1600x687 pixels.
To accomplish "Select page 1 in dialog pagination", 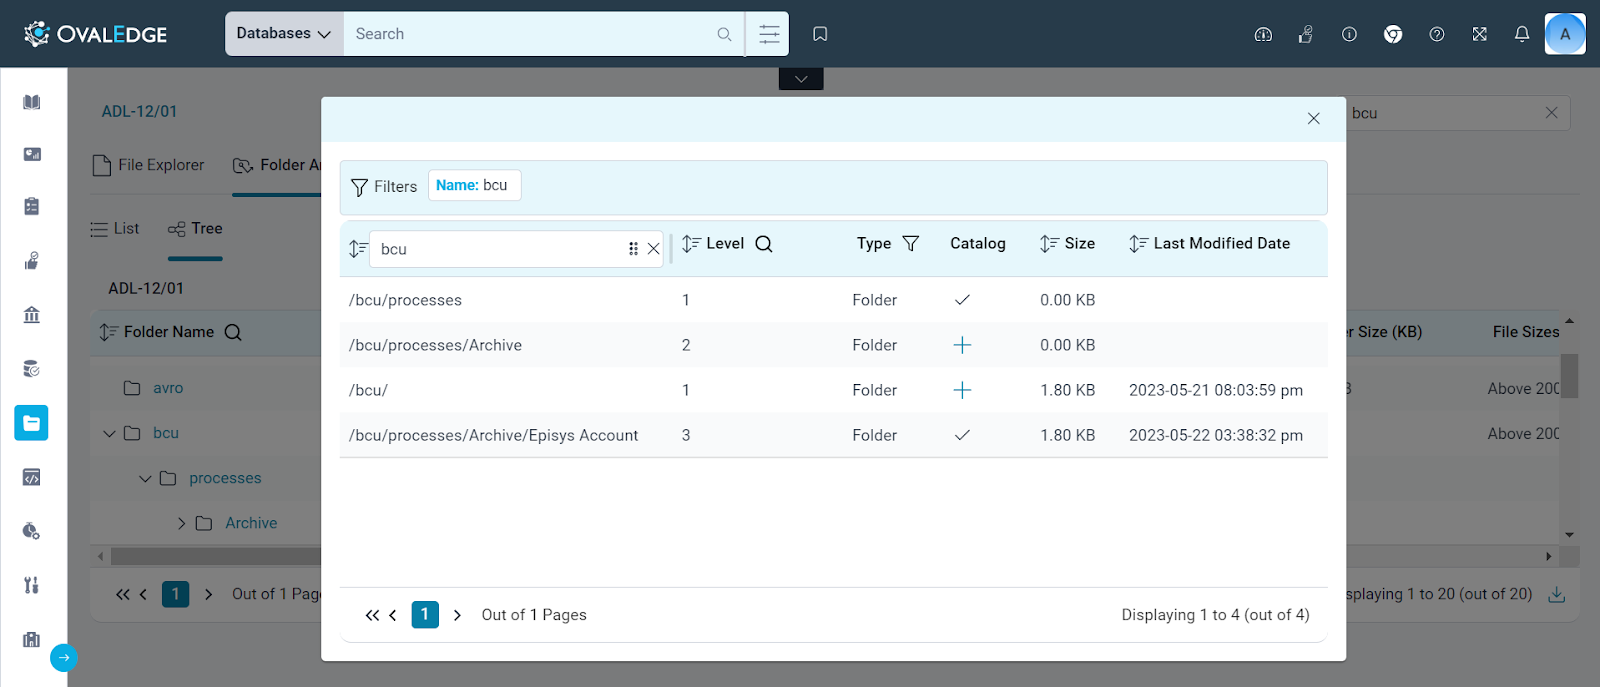I will [425, 614].
